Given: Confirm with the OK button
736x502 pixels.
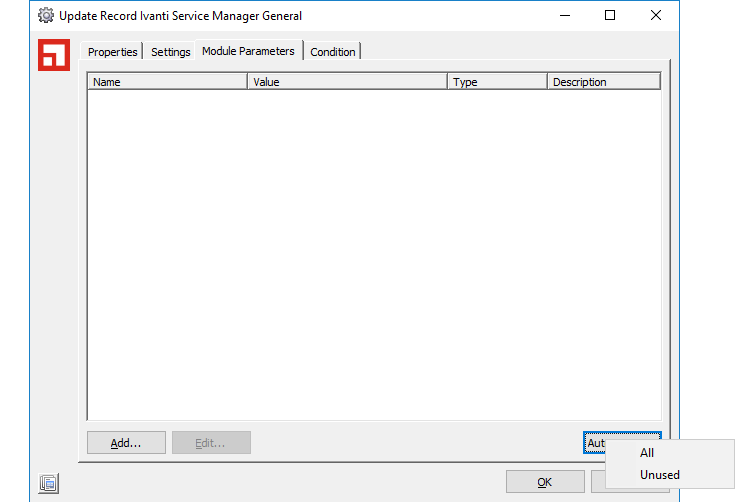Looking at the screenshot, I should (x=545, y=482).
